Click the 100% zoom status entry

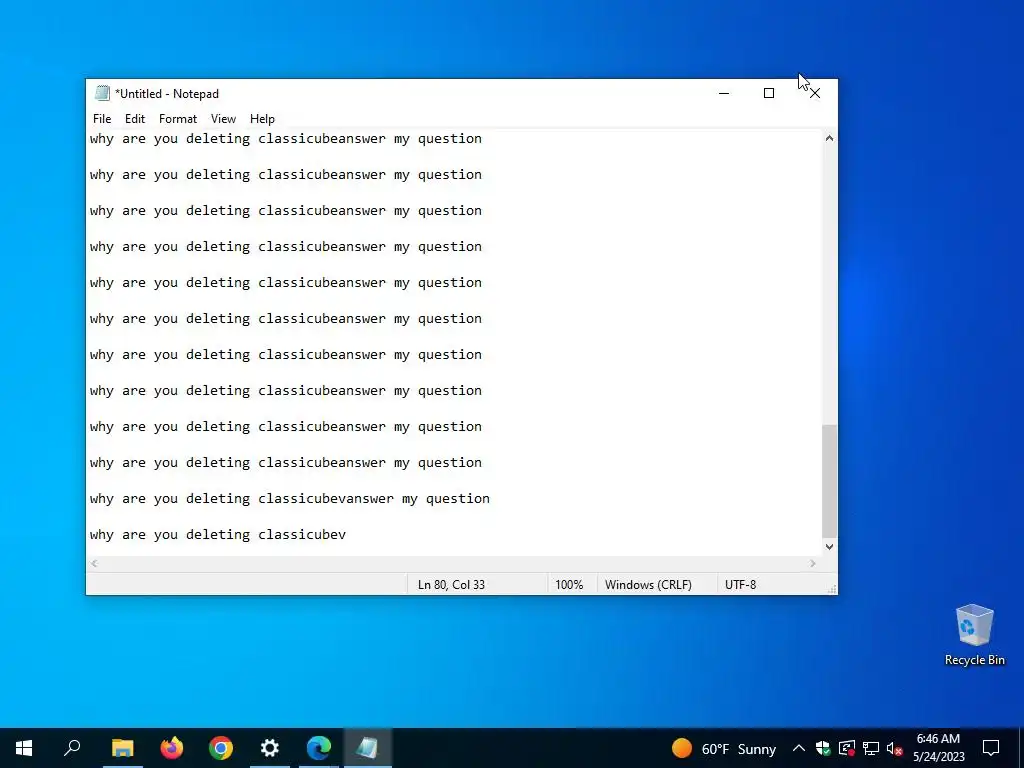point(569,584)
